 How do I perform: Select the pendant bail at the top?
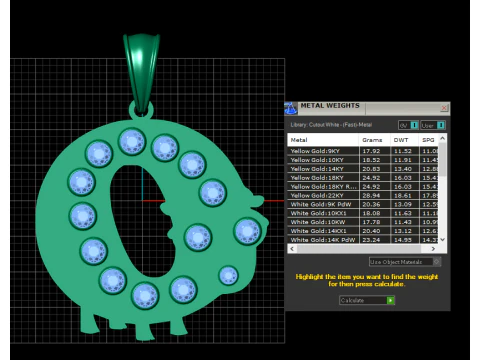141,72
